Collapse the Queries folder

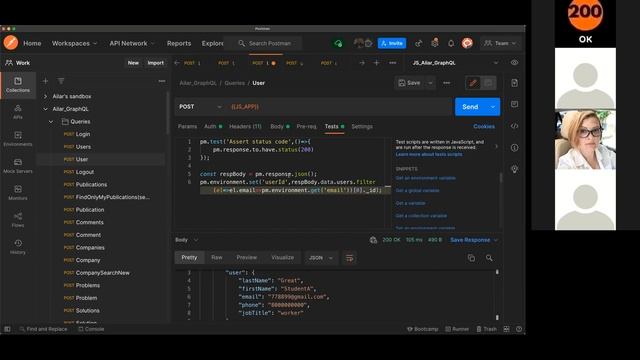[51, 122]
